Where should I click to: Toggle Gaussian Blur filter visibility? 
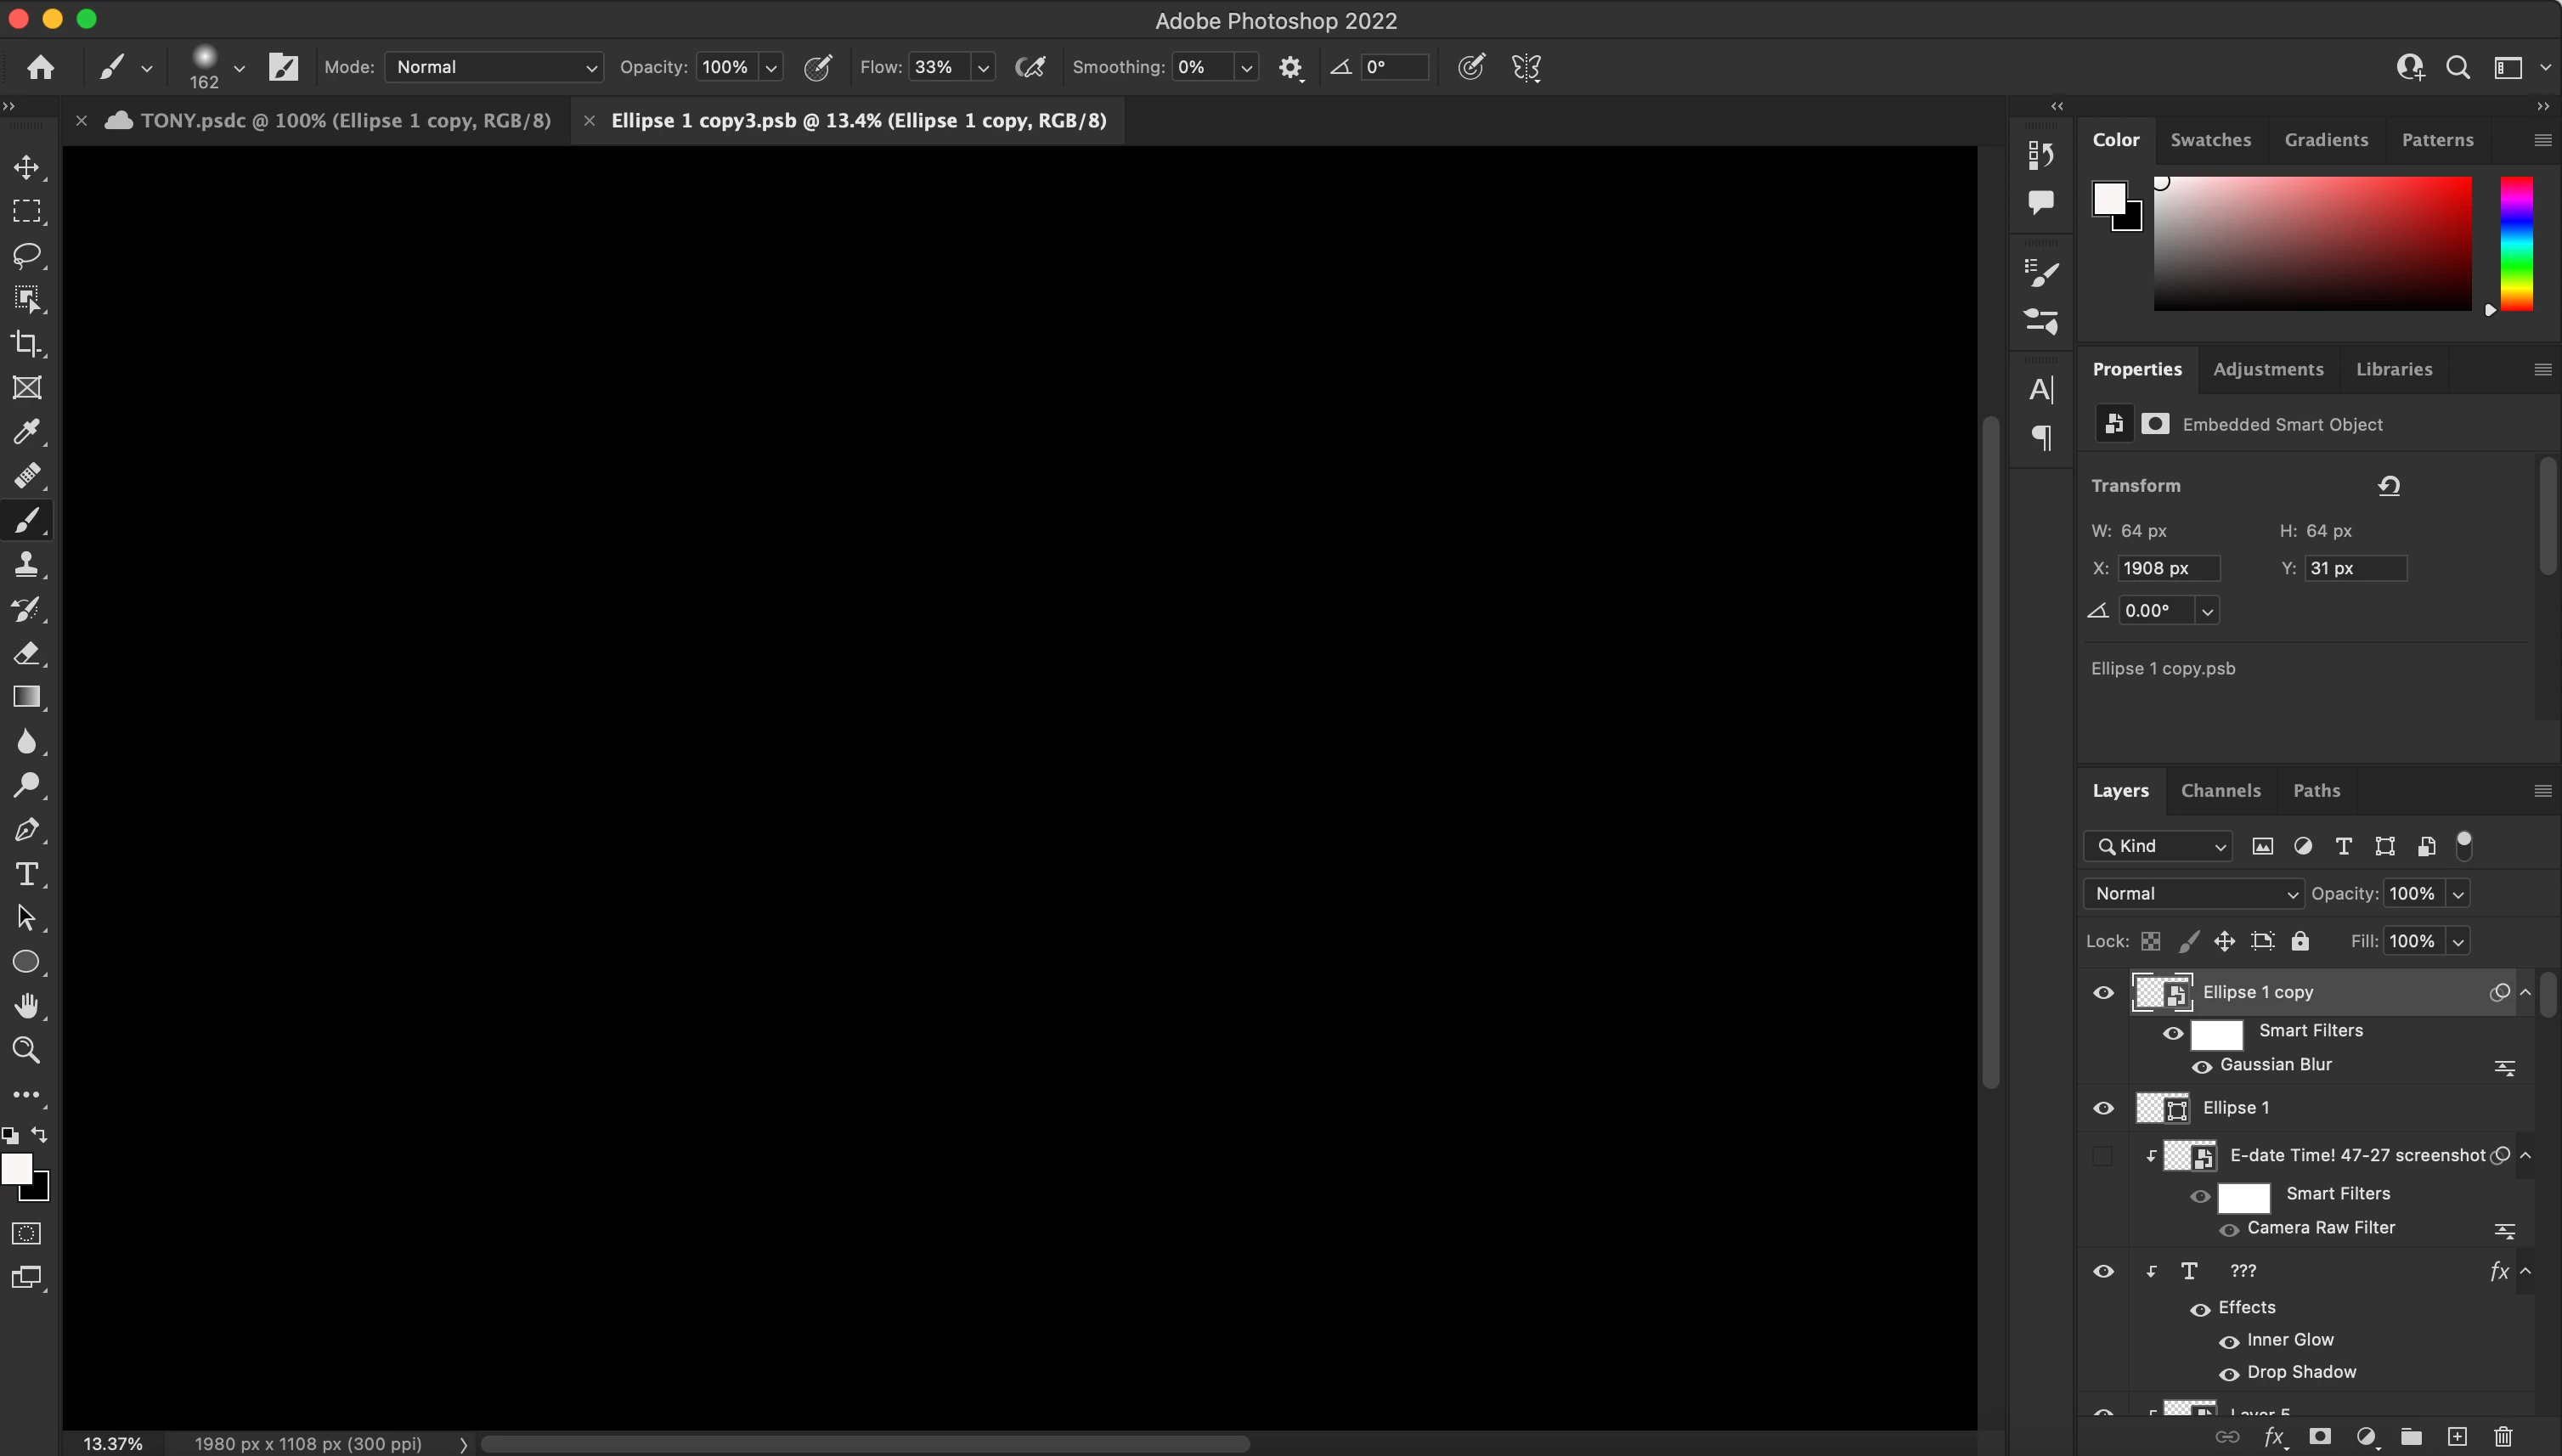pos(2201,1066)
